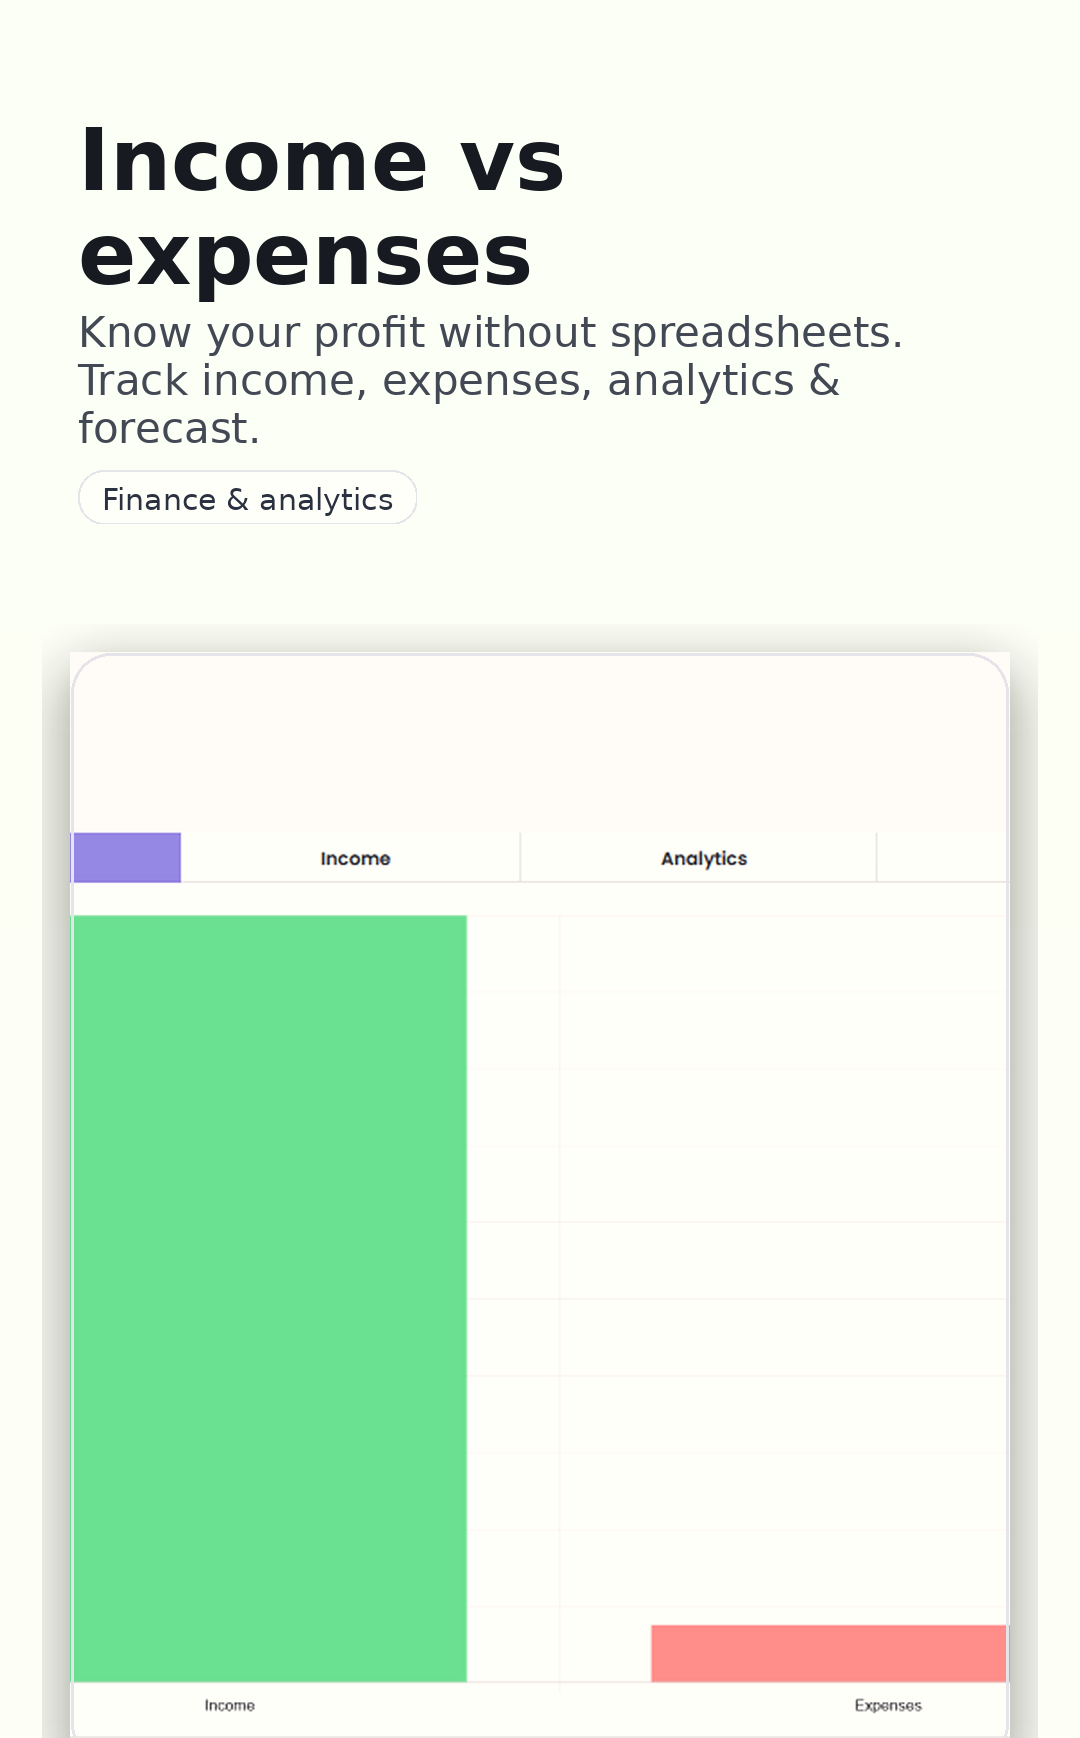Screen dimensions: 1080x1738
Task: Click the "Know your profit without spreadsheets" line
Action: tap(490, 333)
